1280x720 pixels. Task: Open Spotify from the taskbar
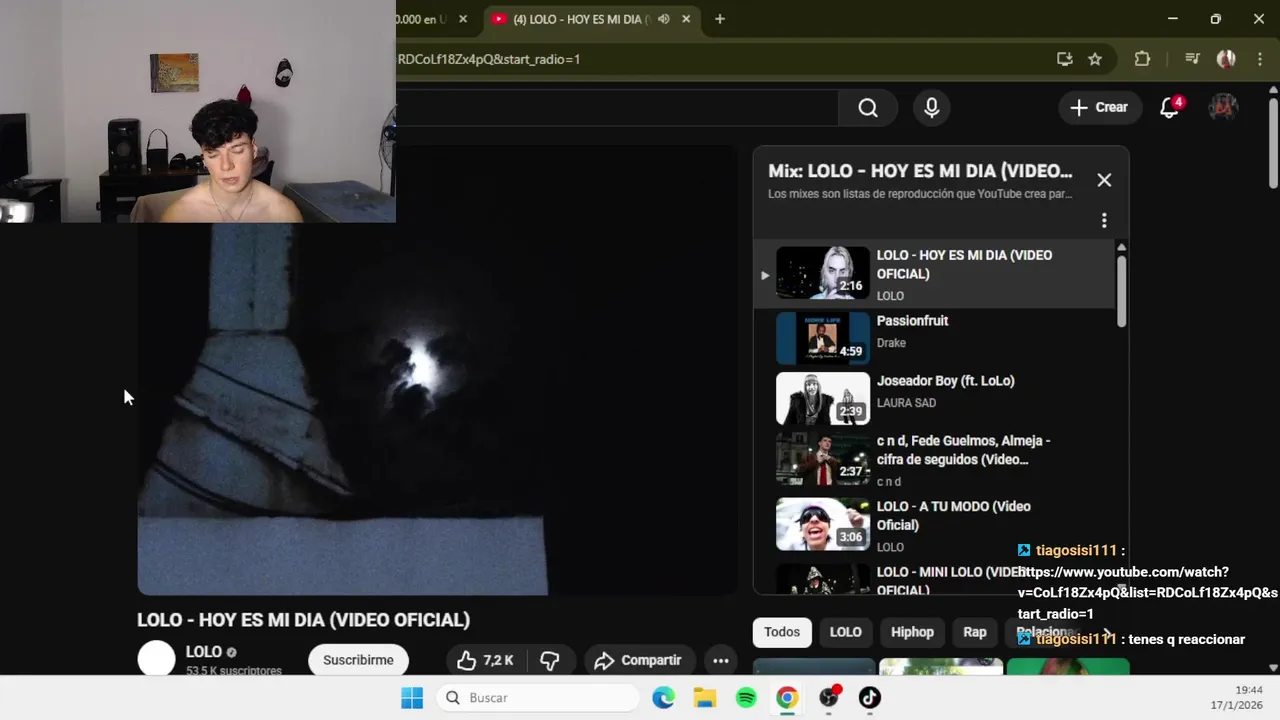[x=746, y=698]
